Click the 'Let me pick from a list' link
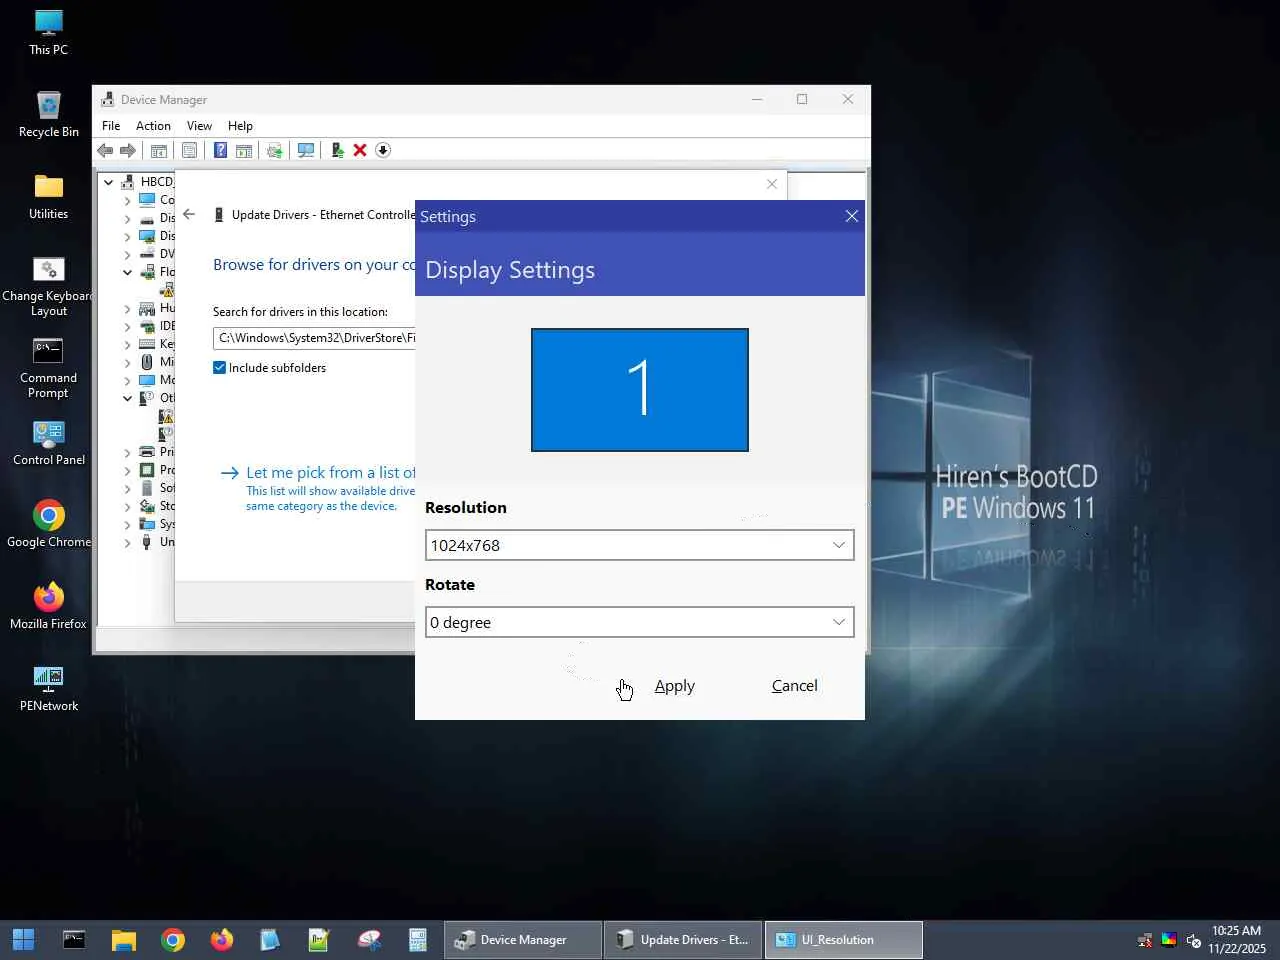This screenshot has height=960, width=1280. (331, 473)
